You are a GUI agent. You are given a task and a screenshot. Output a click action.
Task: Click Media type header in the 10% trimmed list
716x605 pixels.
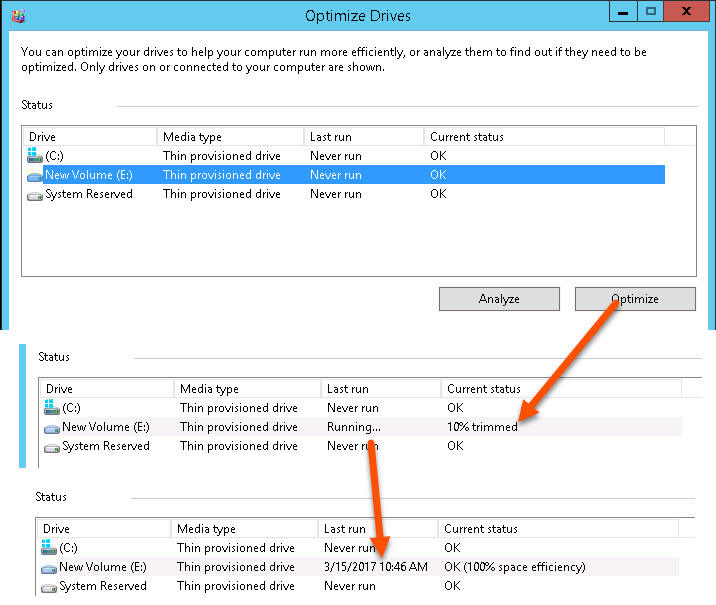247,389
